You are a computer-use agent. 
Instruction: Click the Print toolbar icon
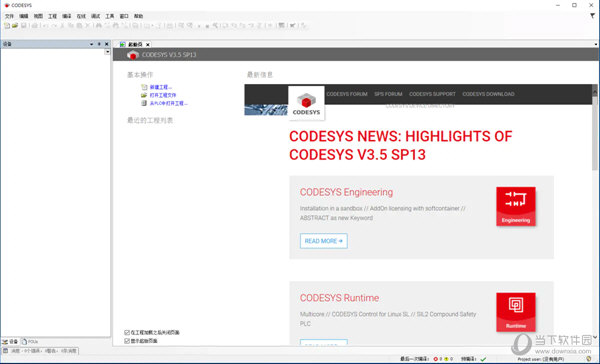click(34, 26)
